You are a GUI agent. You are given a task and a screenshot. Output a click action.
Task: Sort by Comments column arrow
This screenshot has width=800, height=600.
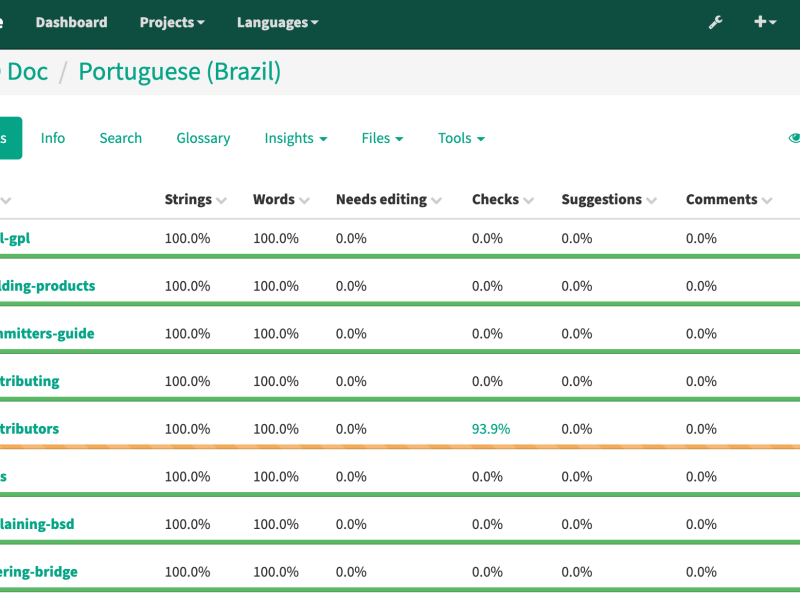pyautogui.click(x=767, y=201)
